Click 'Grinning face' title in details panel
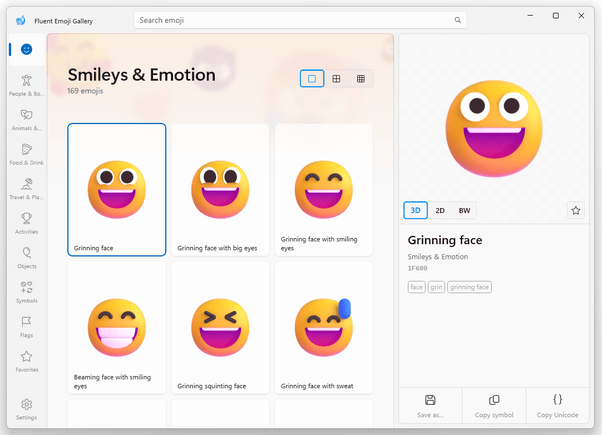 tap(445, 240)
